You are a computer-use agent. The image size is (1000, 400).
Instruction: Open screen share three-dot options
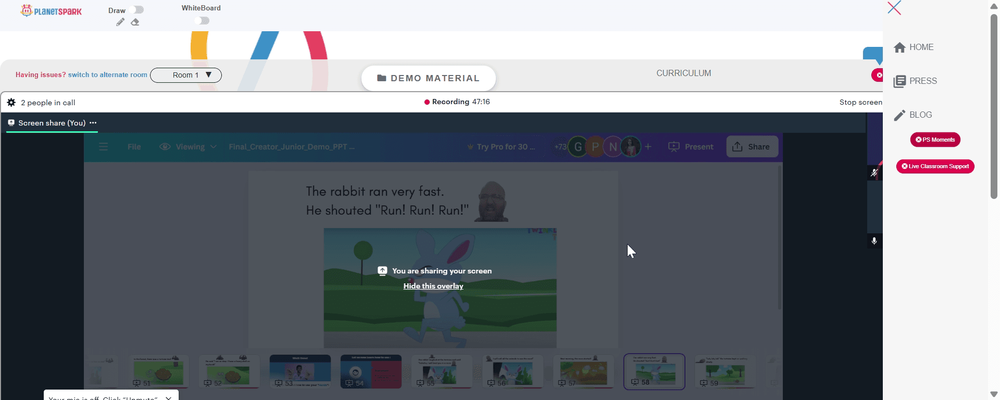93,122
